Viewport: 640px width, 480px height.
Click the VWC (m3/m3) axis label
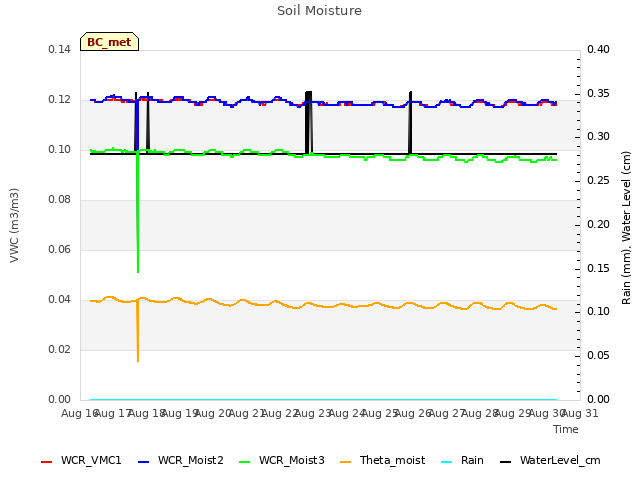[x=14, y=225]
